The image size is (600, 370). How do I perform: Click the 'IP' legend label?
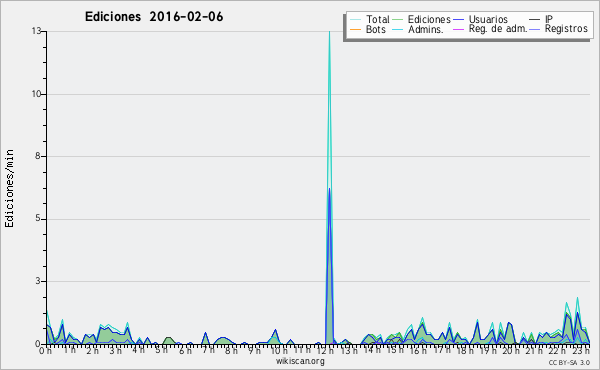tap(549, 19)
